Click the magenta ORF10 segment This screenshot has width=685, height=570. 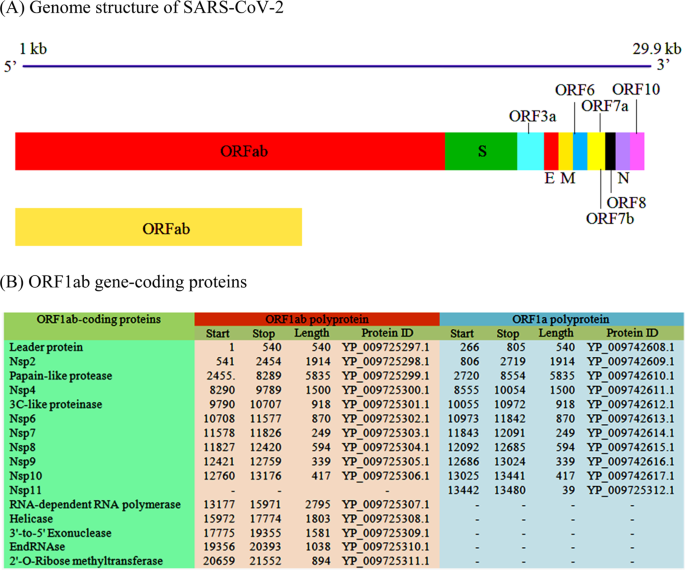637,151
